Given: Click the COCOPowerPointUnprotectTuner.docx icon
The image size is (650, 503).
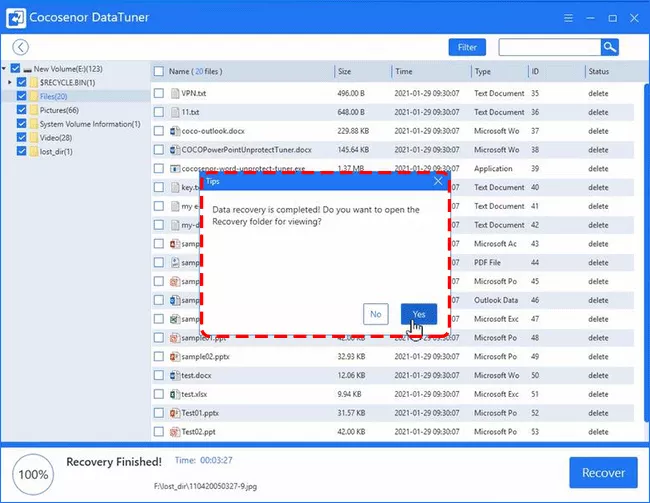Looking at the screenshot, I should tap(175, 150).
